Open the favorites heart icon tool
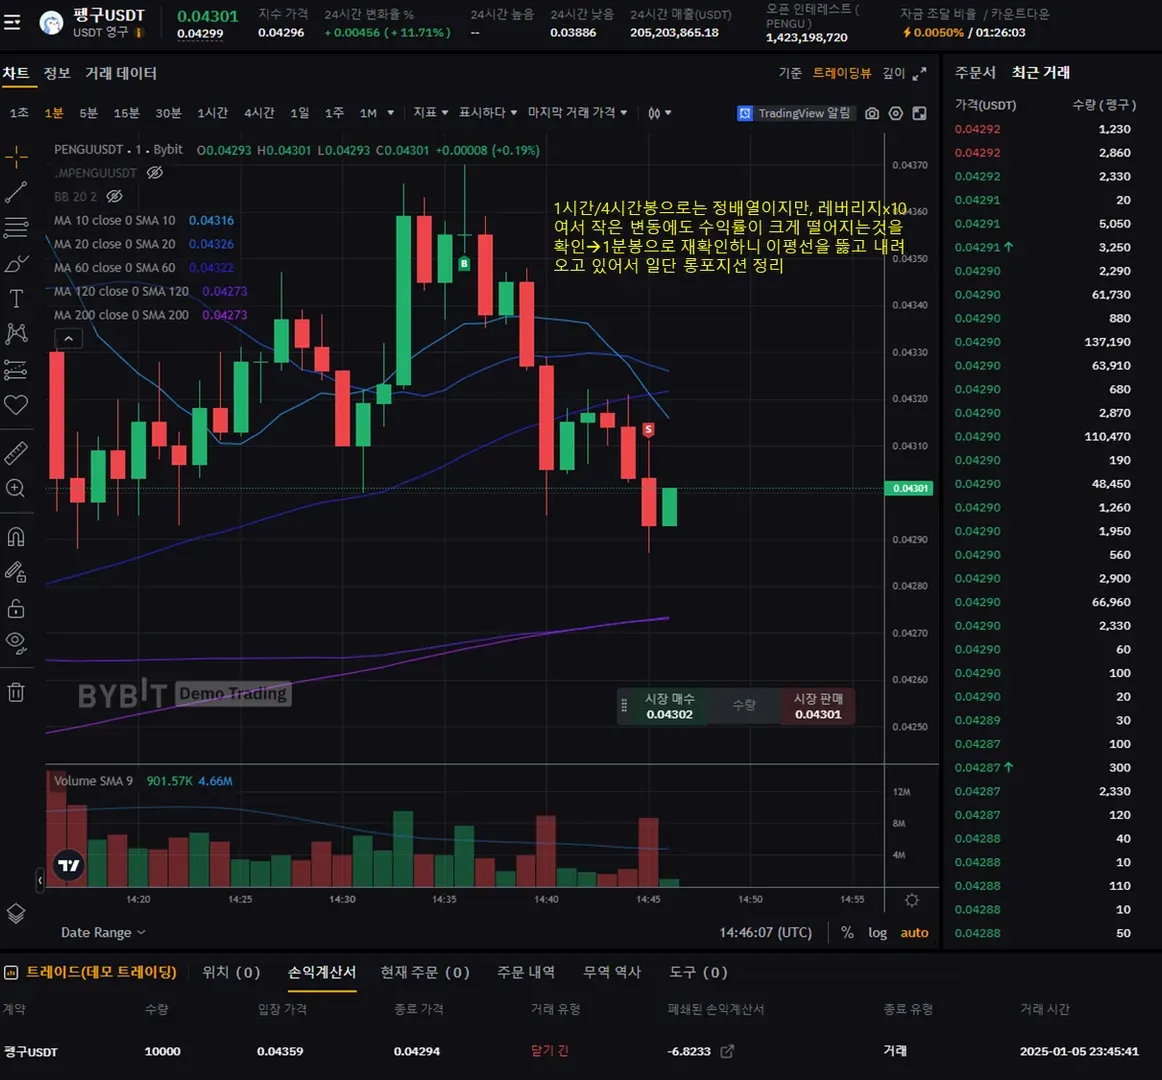This screenshot has width=1162, height=1080. coord(16,405)
